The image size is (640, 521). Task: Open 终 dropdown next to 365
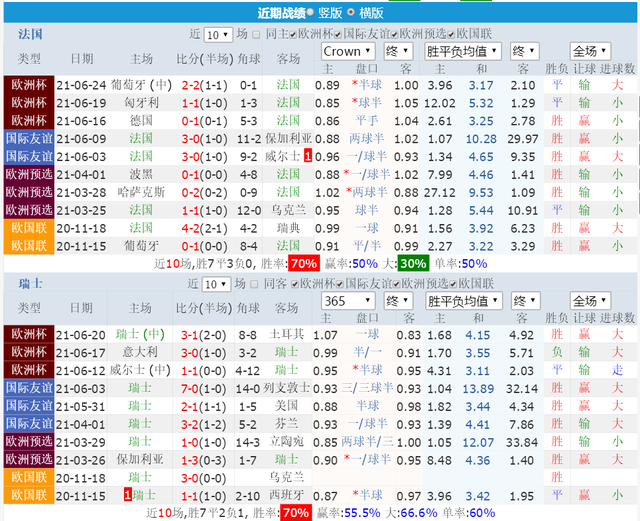pyautogui.click(x=398, y=301)
